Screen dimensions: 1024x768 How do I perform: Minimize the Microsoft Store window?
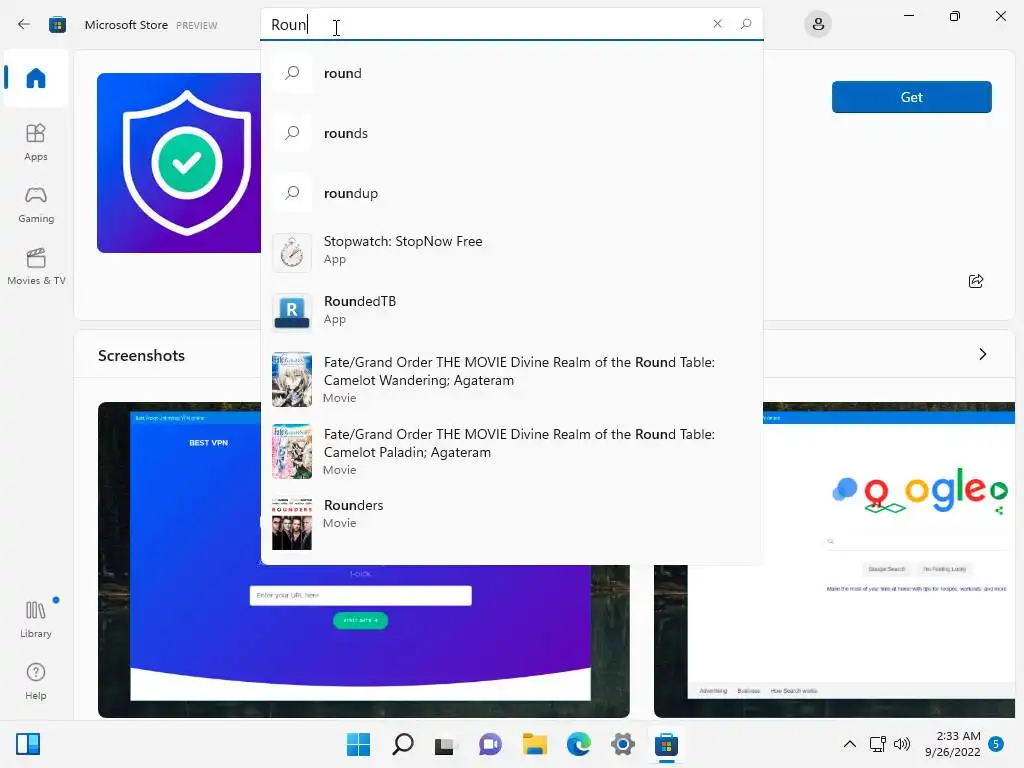point(908,16)
